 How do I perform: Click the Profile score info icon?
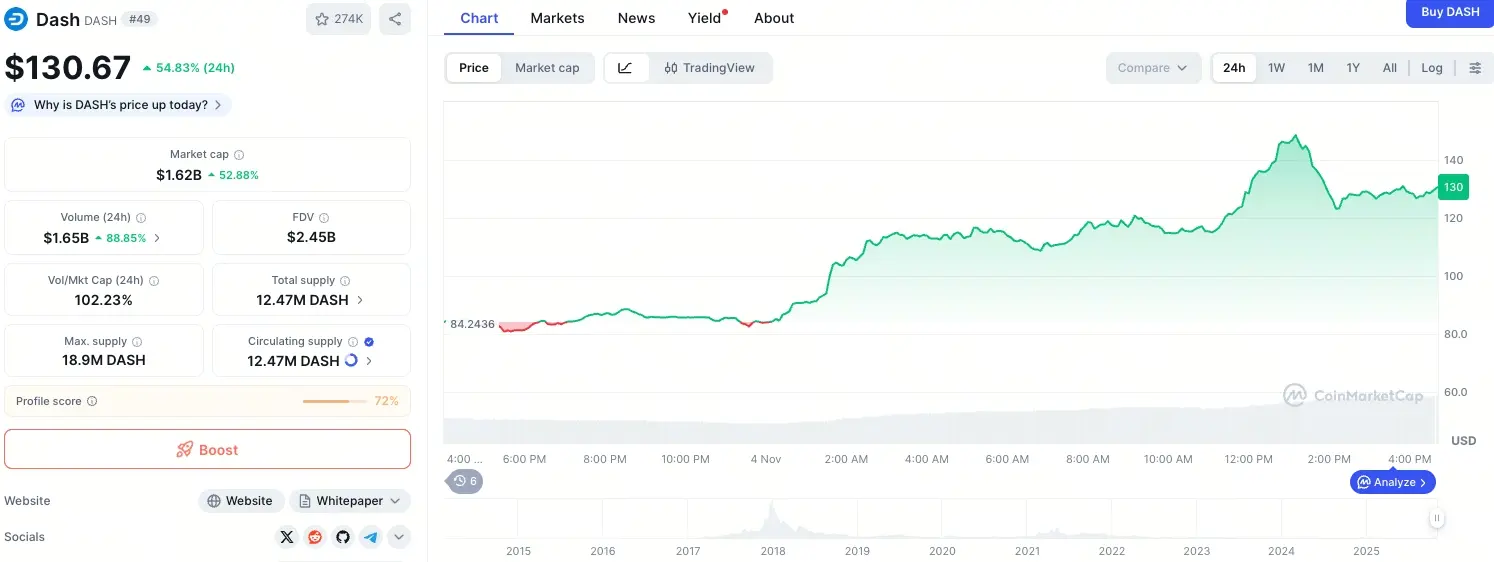[92, 401]
